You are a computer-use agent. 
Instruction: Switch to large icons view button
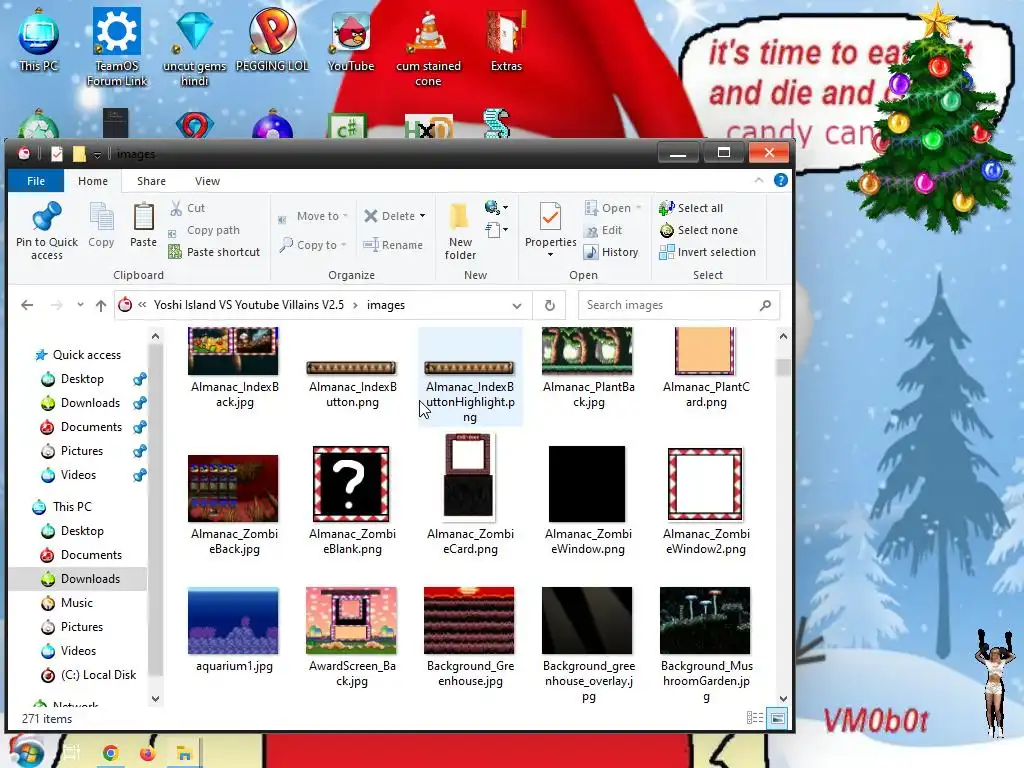pos(777,718)
